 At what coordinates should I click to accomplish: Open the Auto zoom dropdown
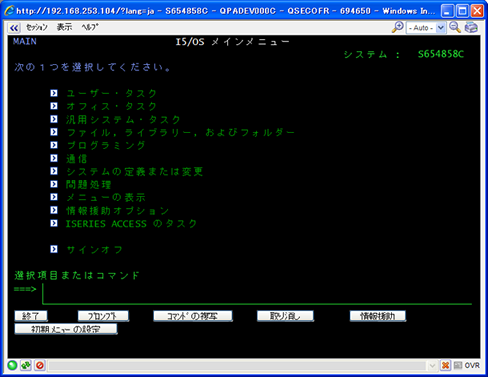click(x=426, y=28)
